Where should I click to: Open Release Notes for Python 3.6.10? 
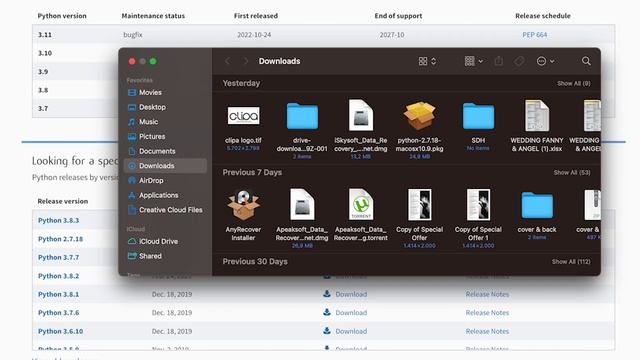pos(487,331)
